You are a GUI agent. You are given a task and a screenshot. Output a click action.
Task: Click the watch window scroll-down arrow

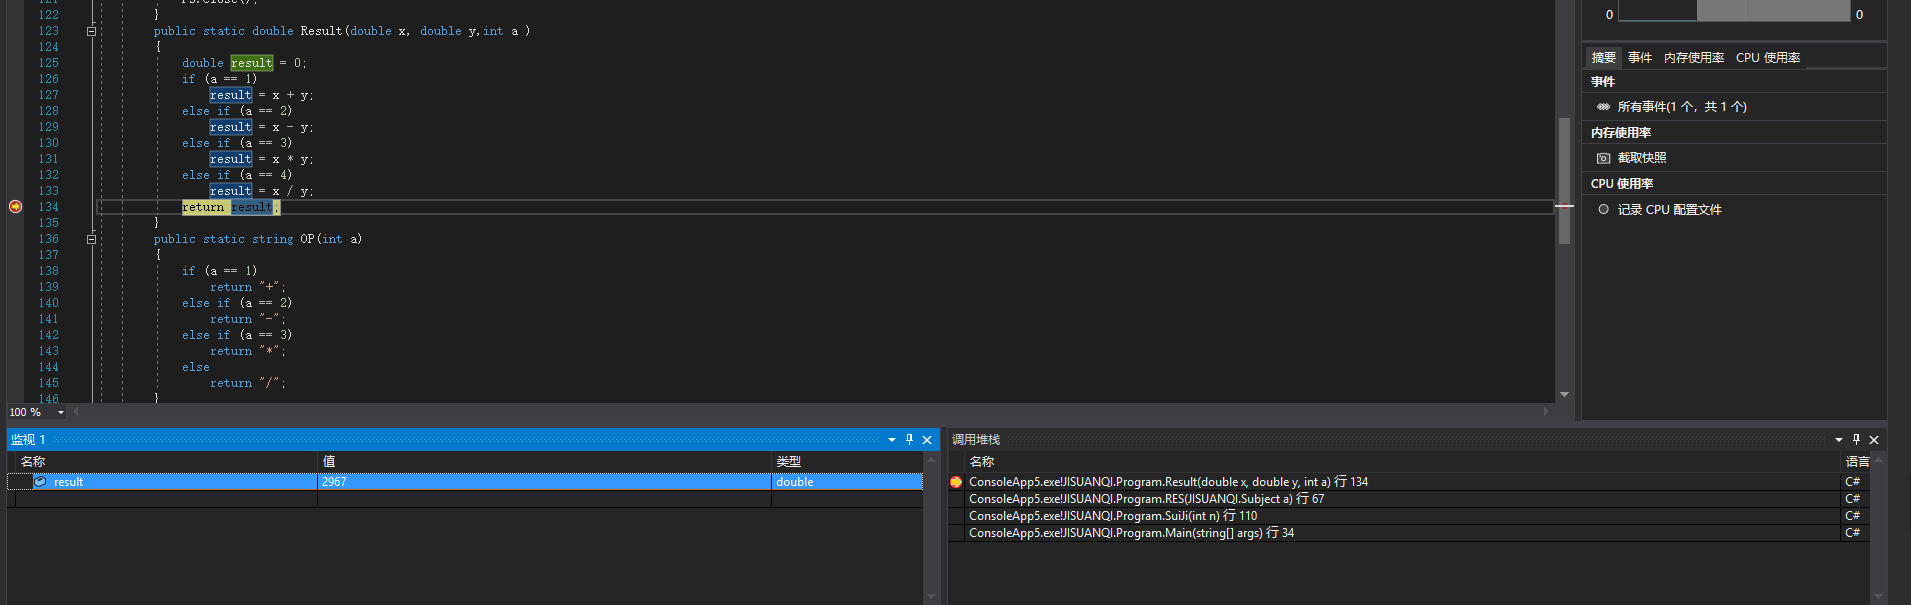coord(931,597)
